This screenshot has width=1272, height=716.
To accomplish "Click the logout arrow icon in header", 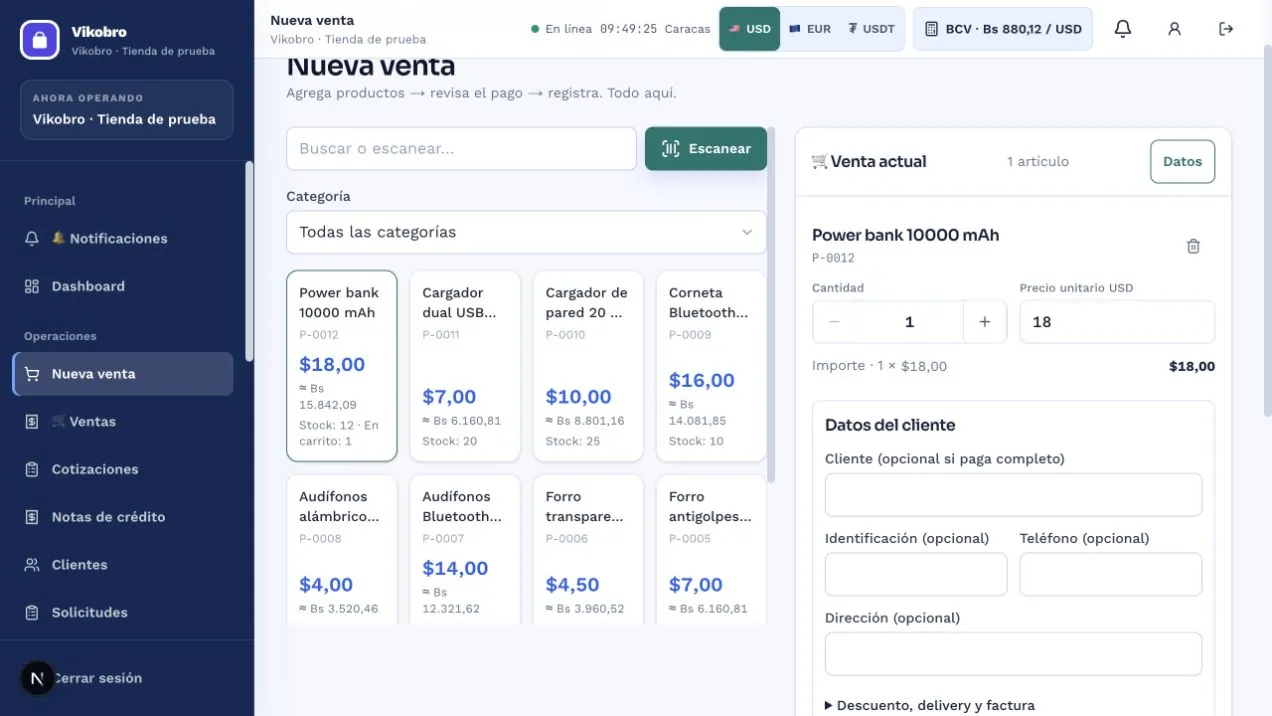I will (1227, 29).
